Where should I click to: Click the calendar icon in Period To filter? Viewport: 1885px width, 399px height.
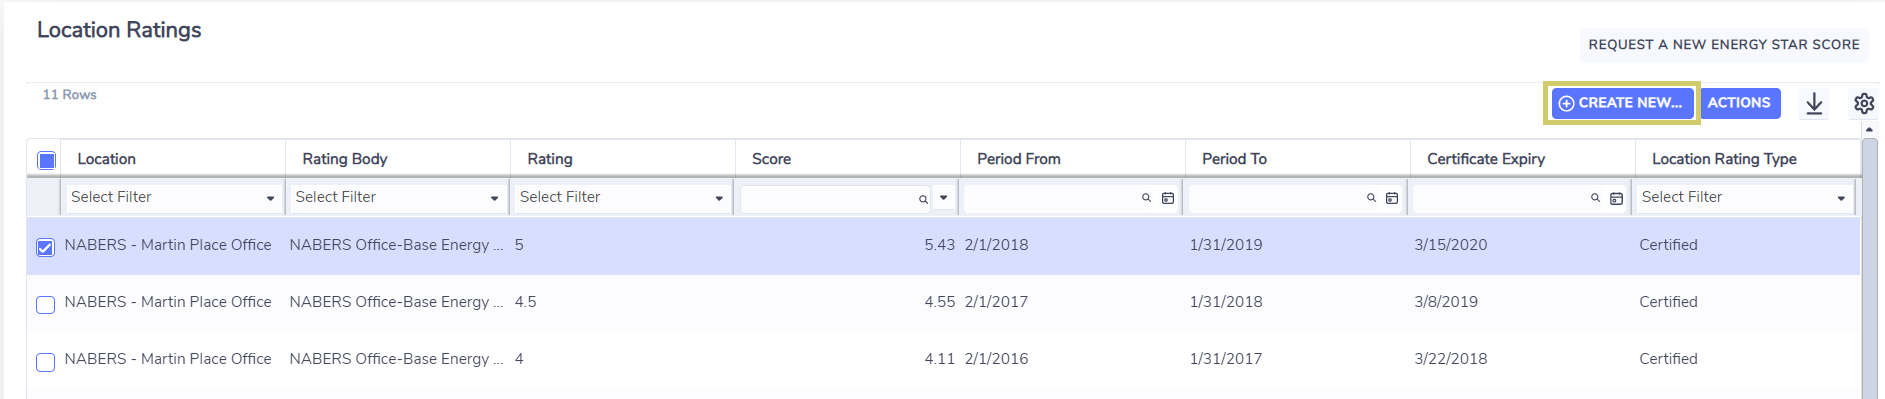1392,198
